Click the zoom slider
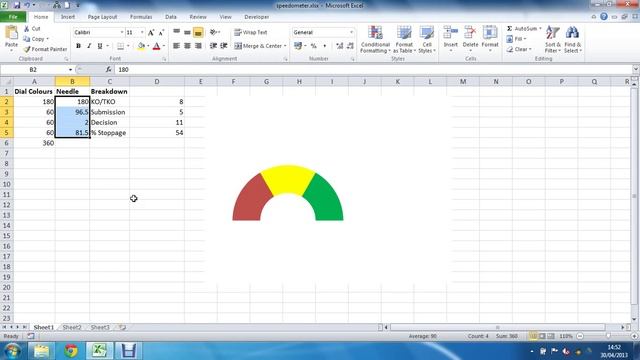This screenshot has width=640, height=360. point(607,336)
